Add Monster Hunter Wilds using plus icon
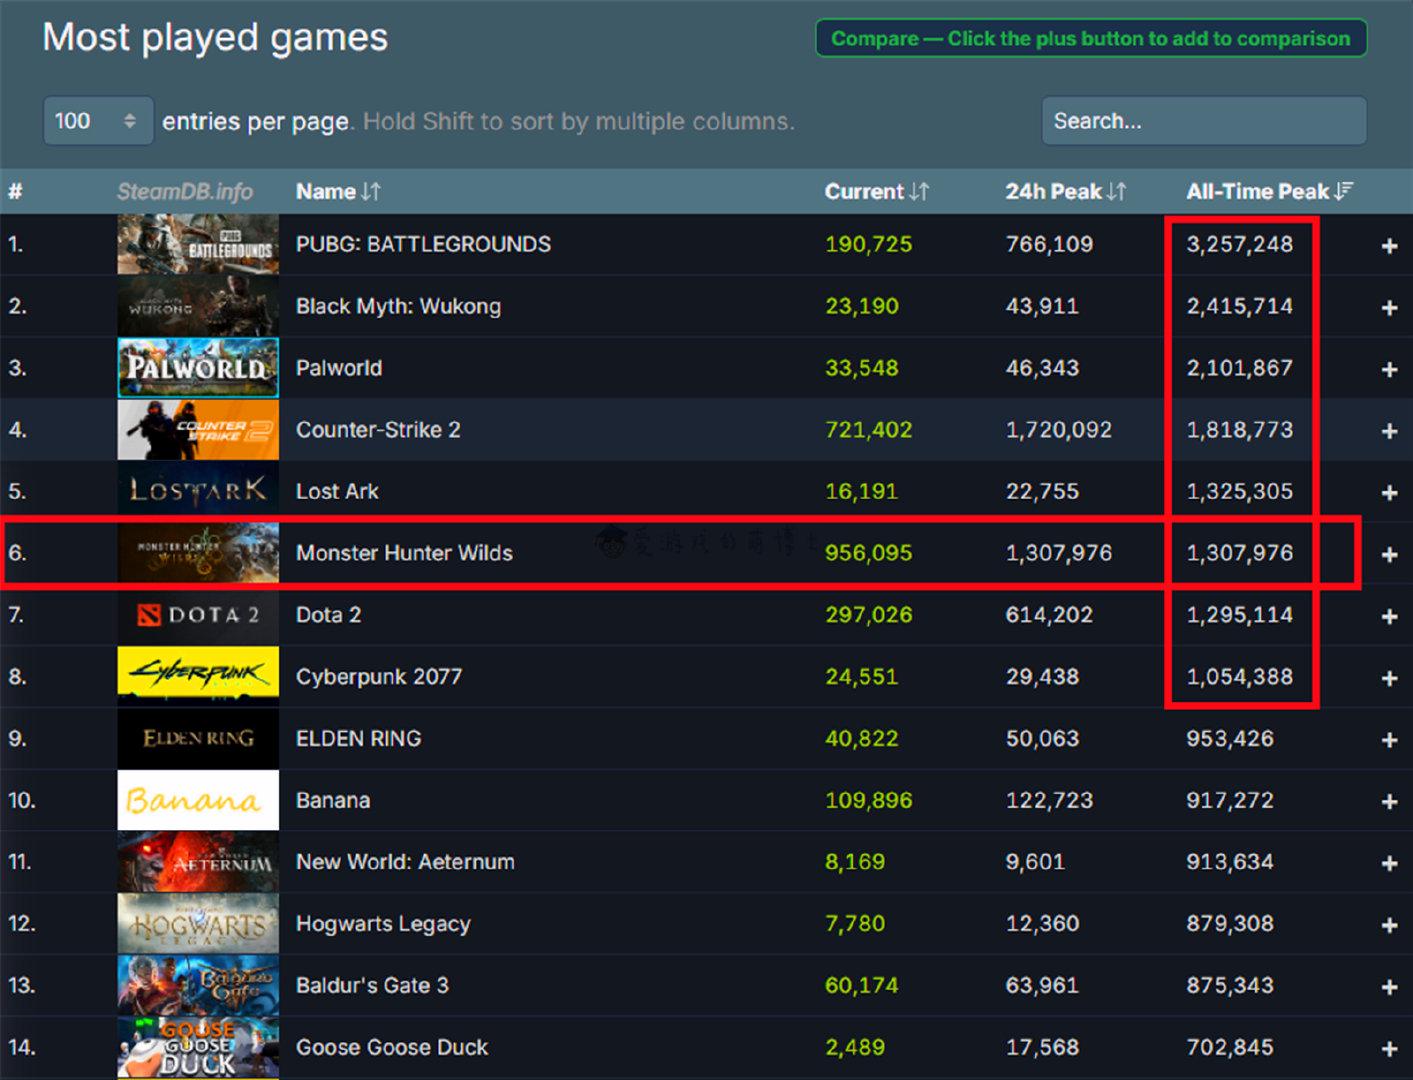Viewport: 1413px width, 1080px height. click(1389, 555)
